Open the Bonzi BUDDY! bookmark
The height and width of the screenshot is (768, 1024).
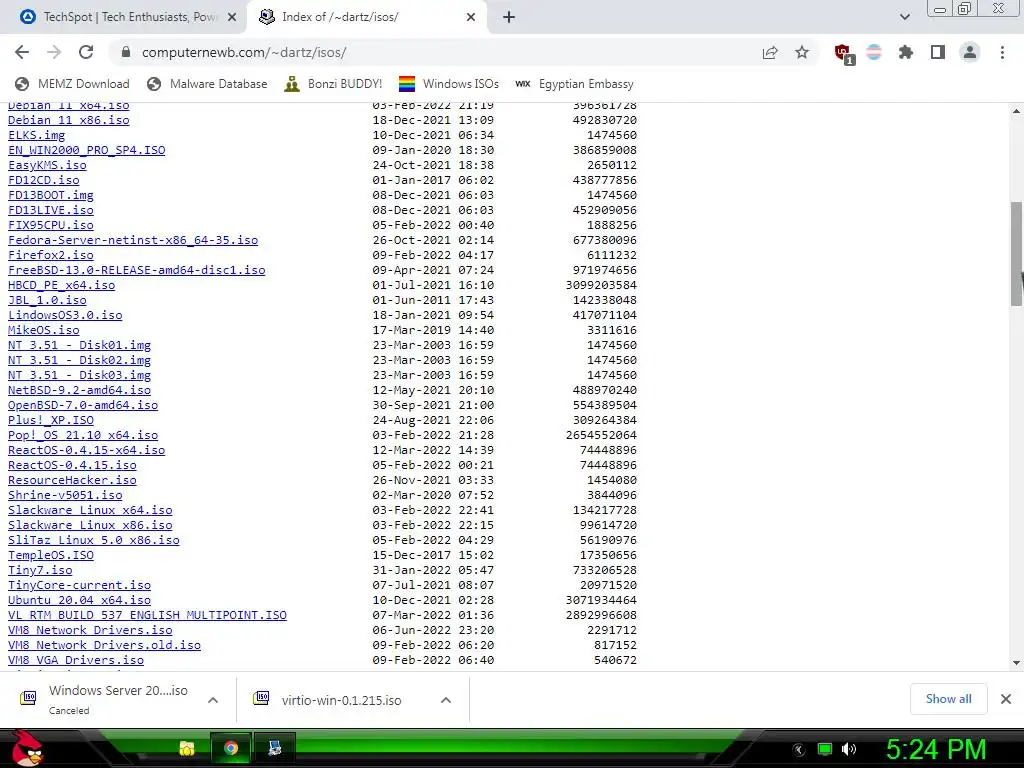click(334, 84)
